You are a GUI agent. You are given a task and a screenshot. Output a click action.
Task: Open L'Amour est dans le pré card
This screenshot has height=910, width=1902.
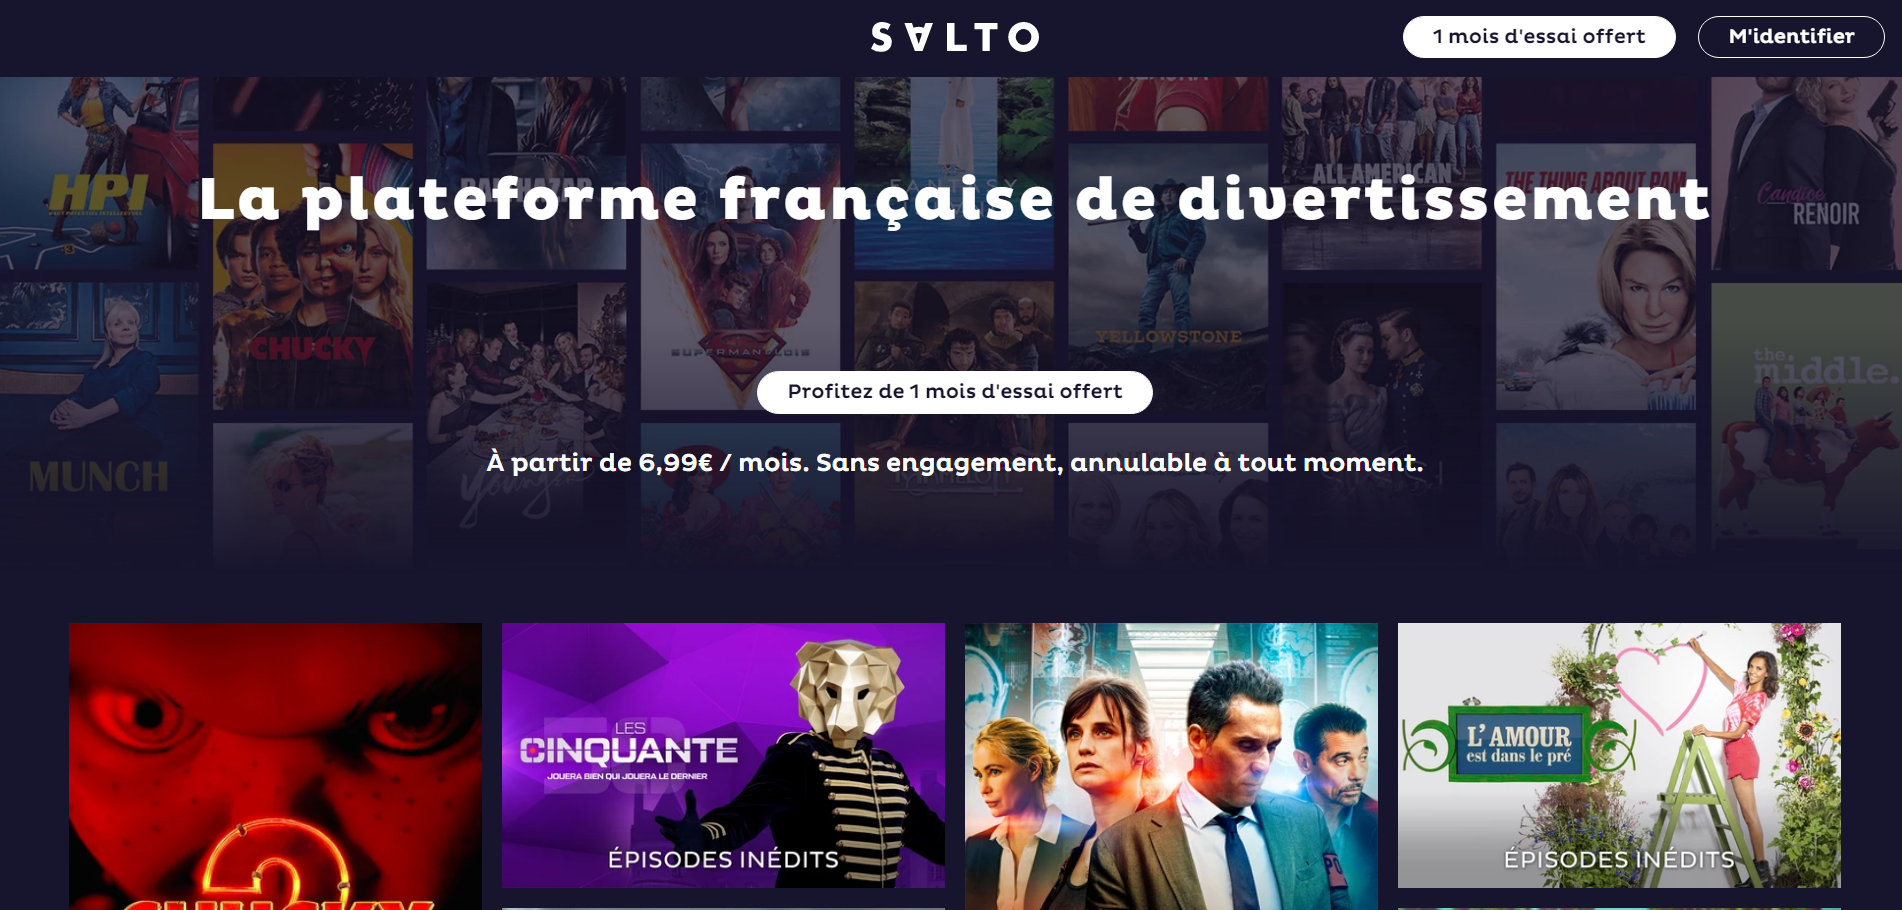(x=1619, y=755)
